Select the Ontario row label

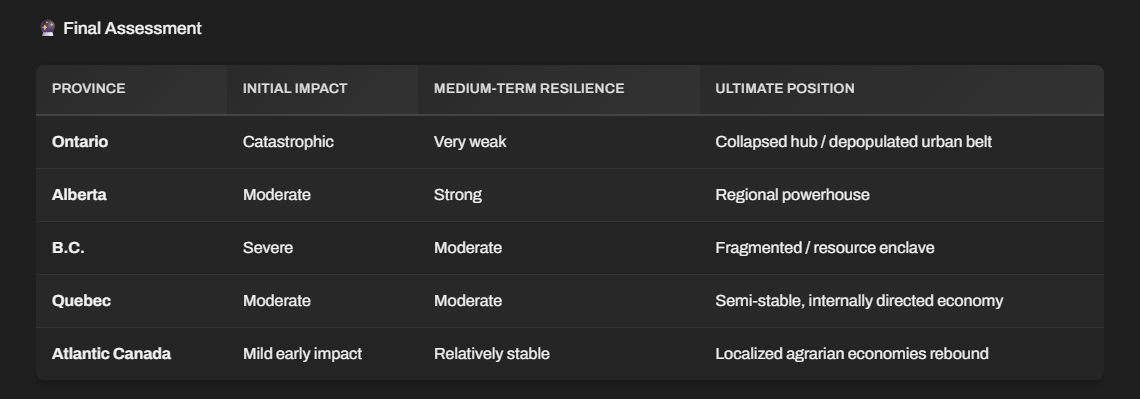click(80, 142)
